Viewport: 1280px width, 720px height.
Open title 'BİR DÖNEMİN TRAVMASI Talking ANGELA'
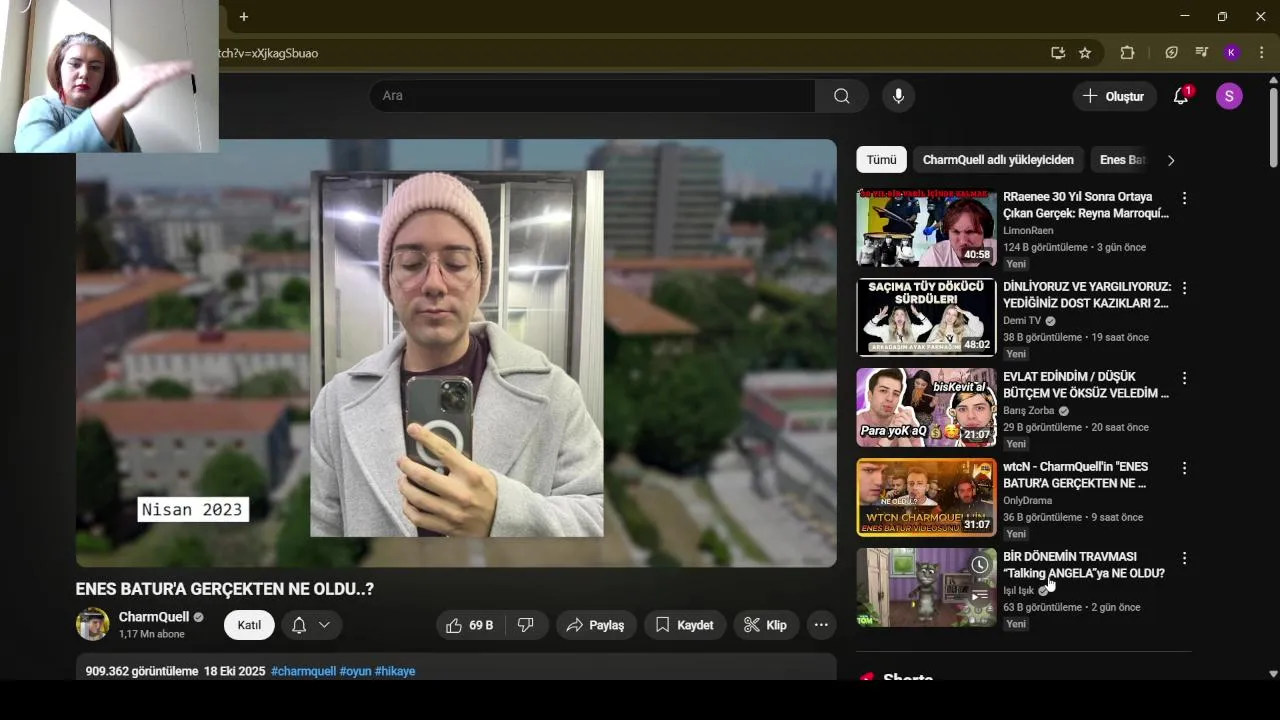click(1084, 565)
